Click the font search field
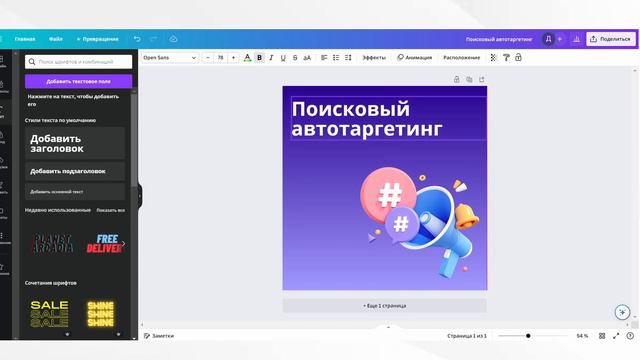The height and width of the screenshot is (360, 640). pos(78,62)
